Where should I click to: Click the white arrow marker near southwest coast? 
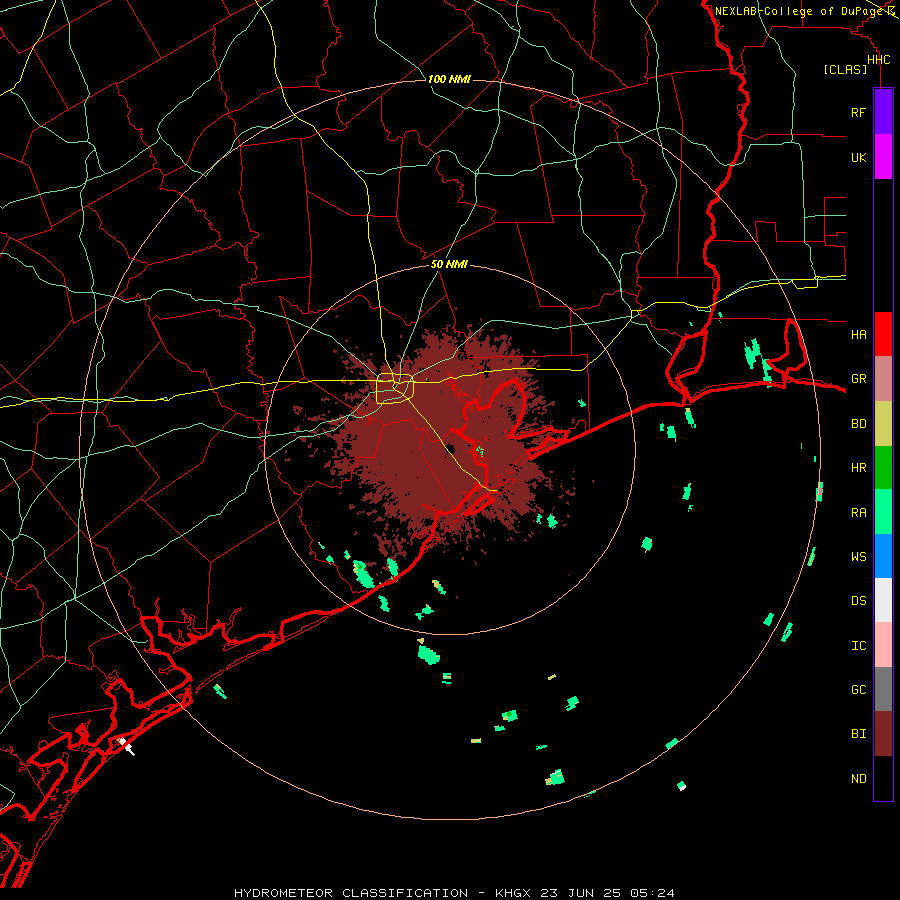pyautogui.click(x=127, y=747)
